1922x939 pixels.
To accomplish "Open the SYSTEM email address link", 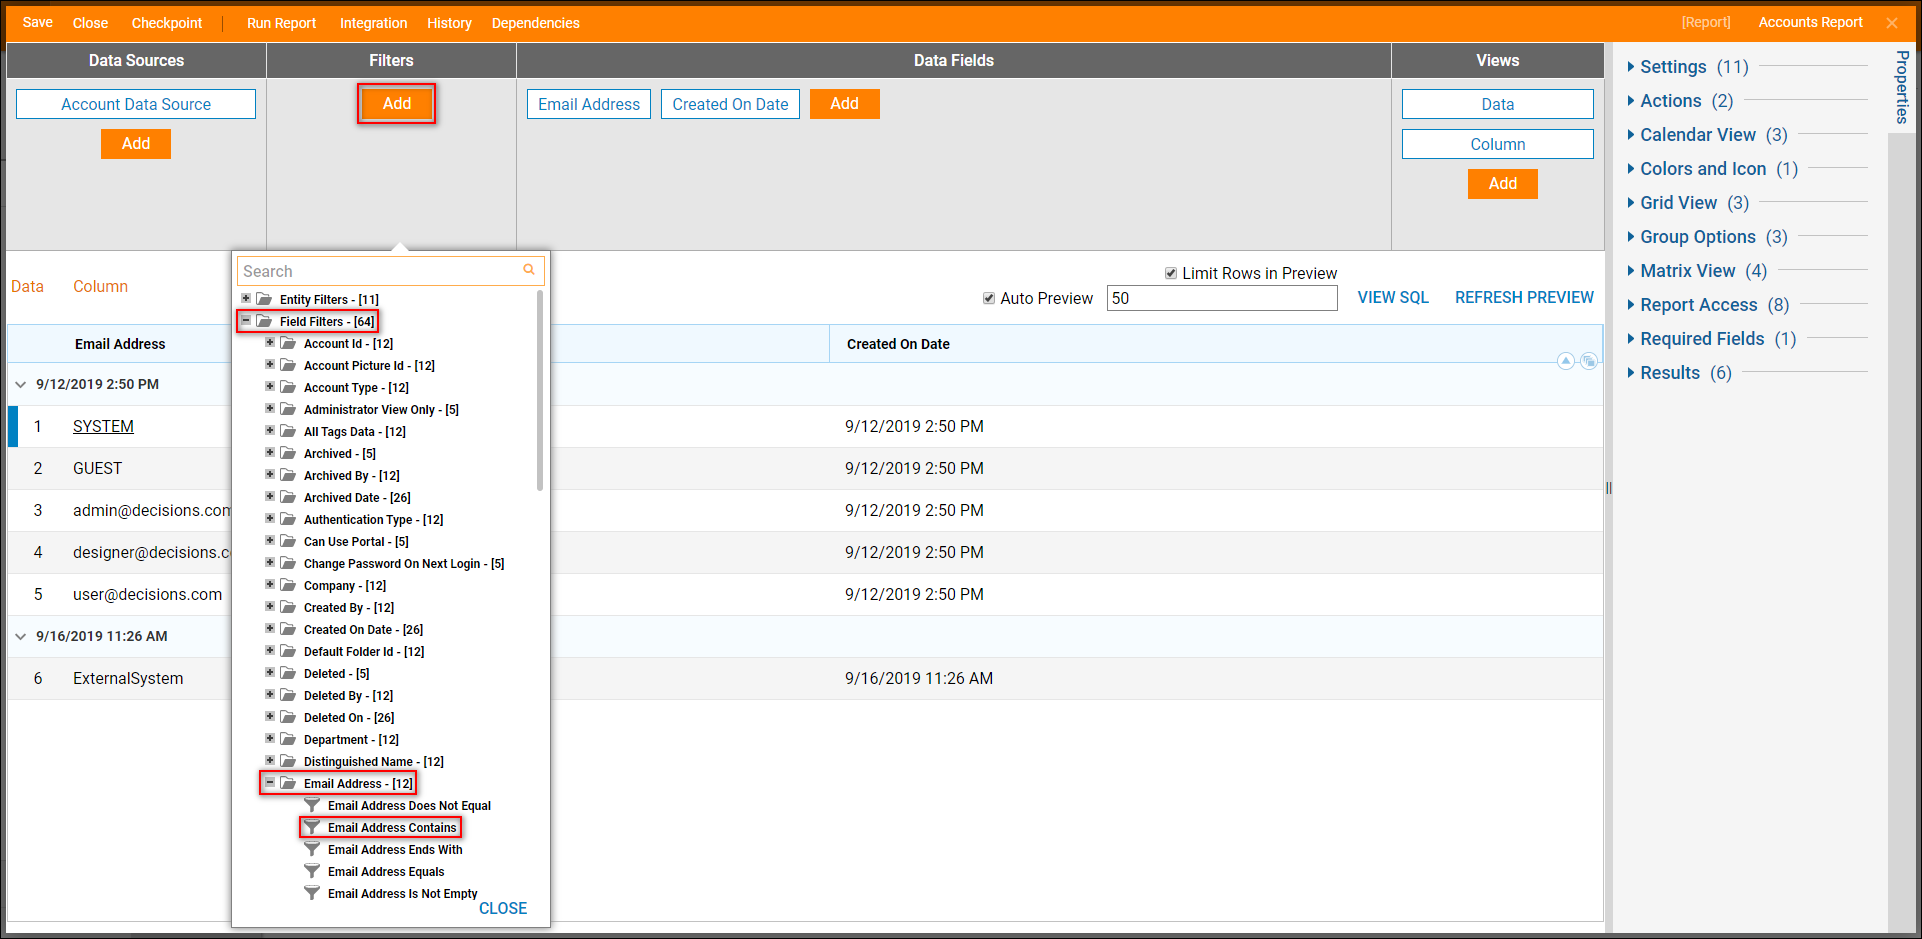I will click(103, 426).
